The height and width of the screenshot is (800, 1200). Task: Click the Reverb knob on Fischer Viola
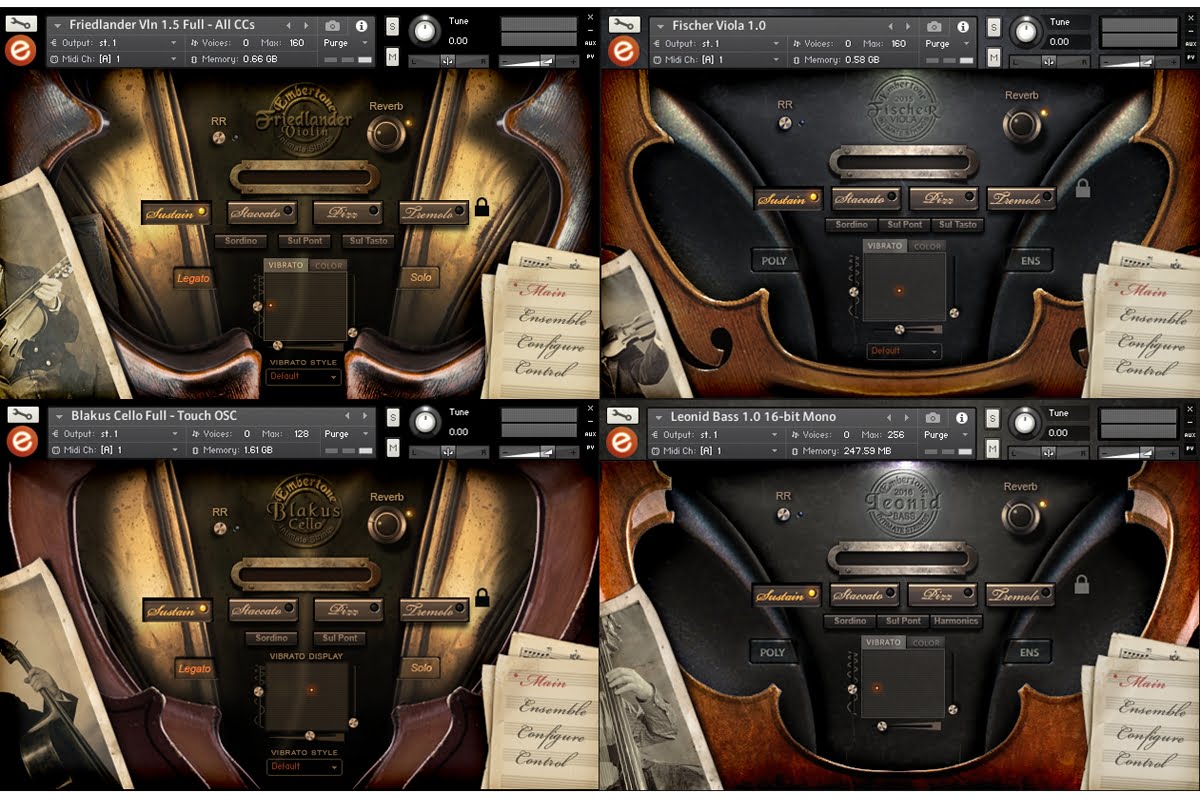click(1021, 124)
